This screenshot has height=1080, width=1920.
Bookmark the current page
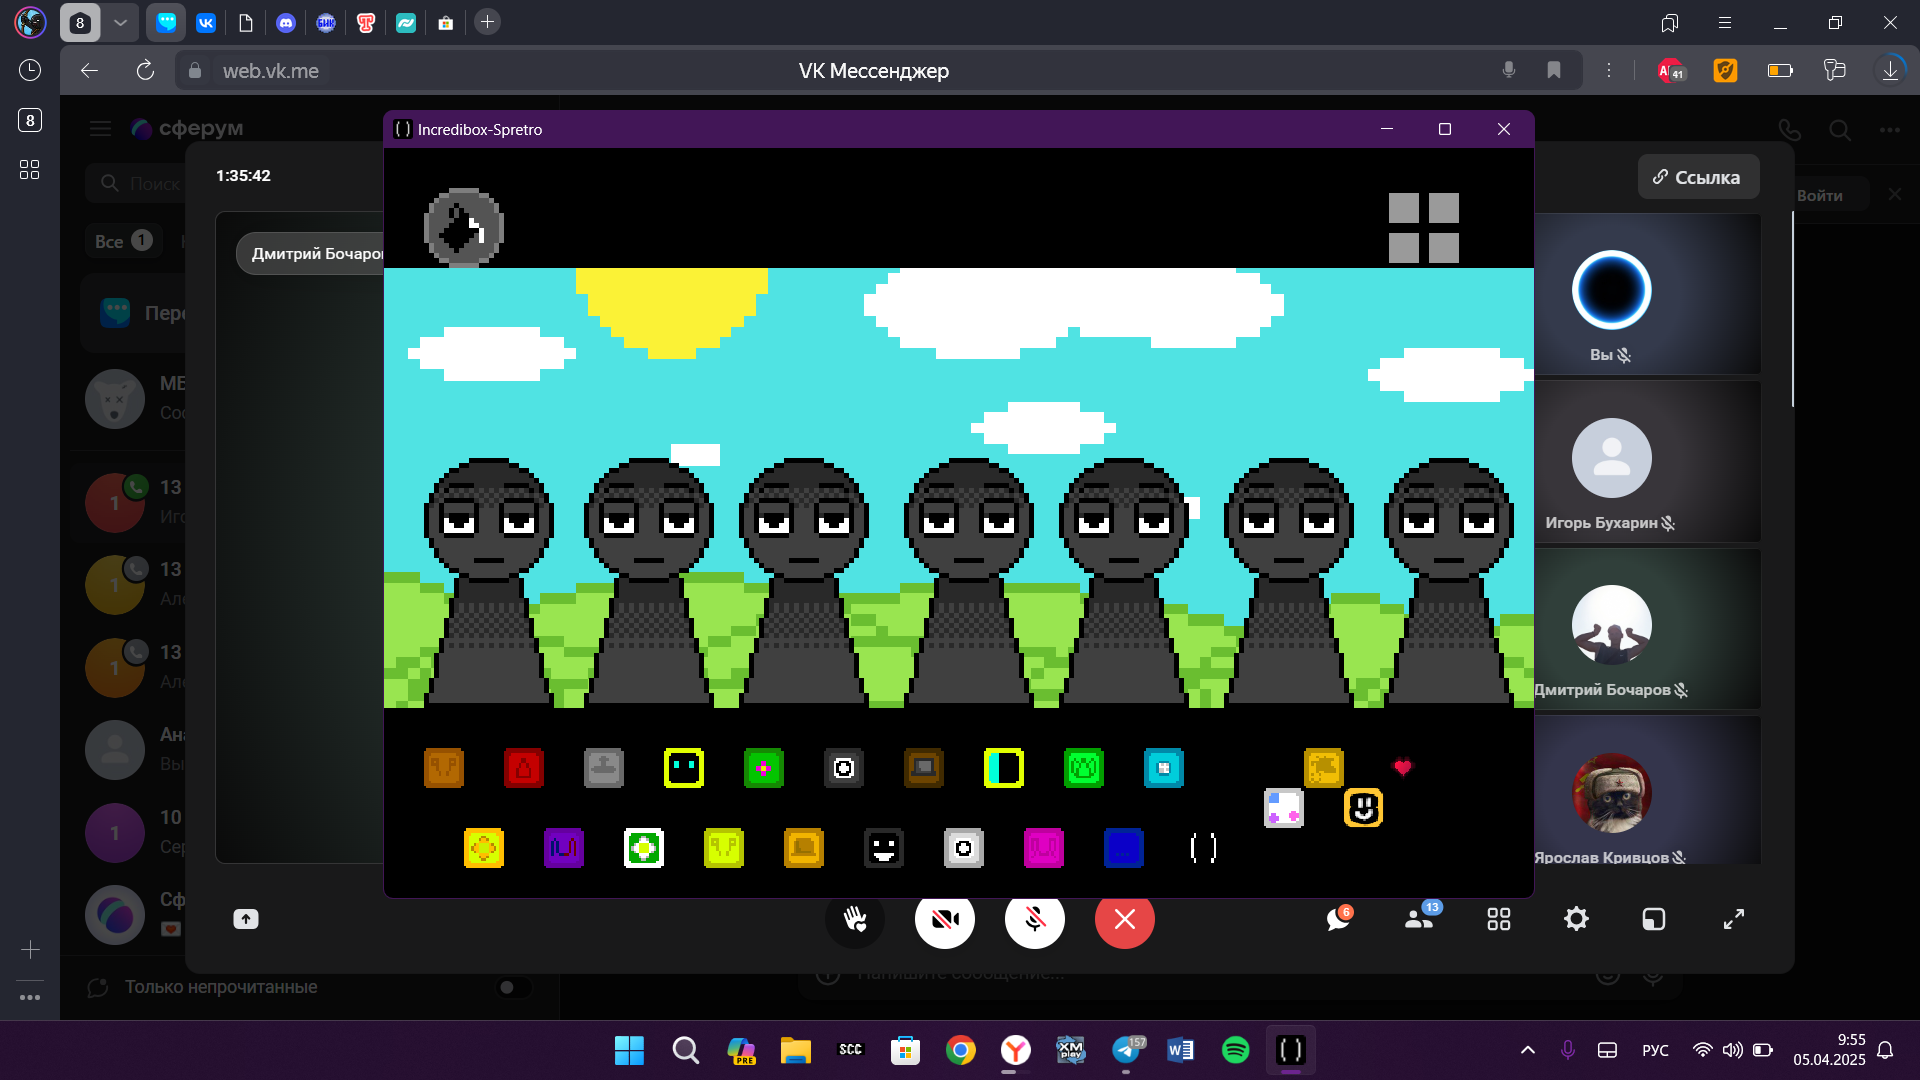[x=1553, y=70]
